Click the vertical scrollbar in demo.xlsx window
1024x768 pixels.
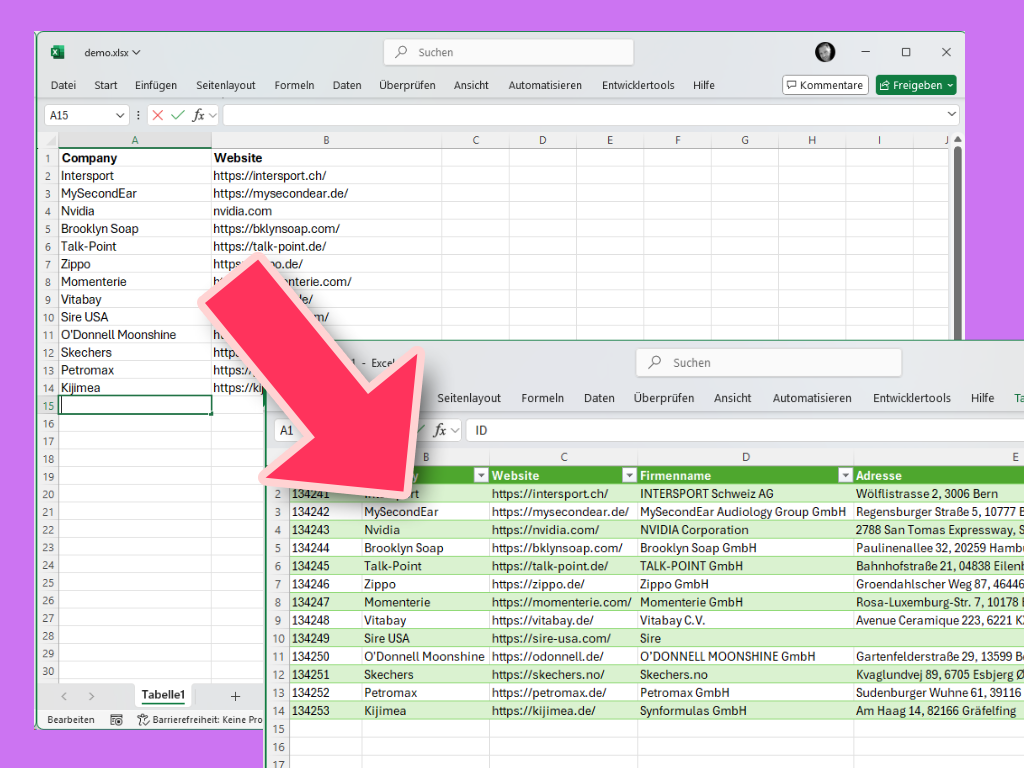tap(957, 242)
